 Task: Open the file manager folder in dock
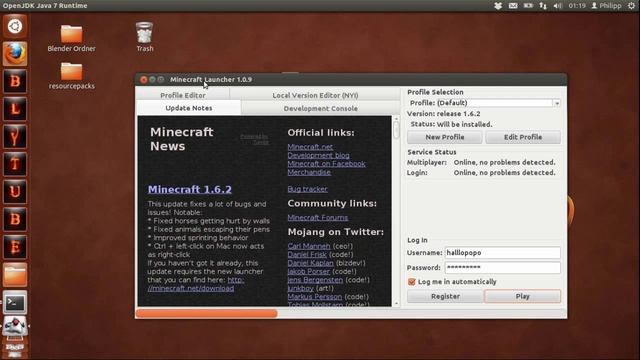[x=15, y=275]
